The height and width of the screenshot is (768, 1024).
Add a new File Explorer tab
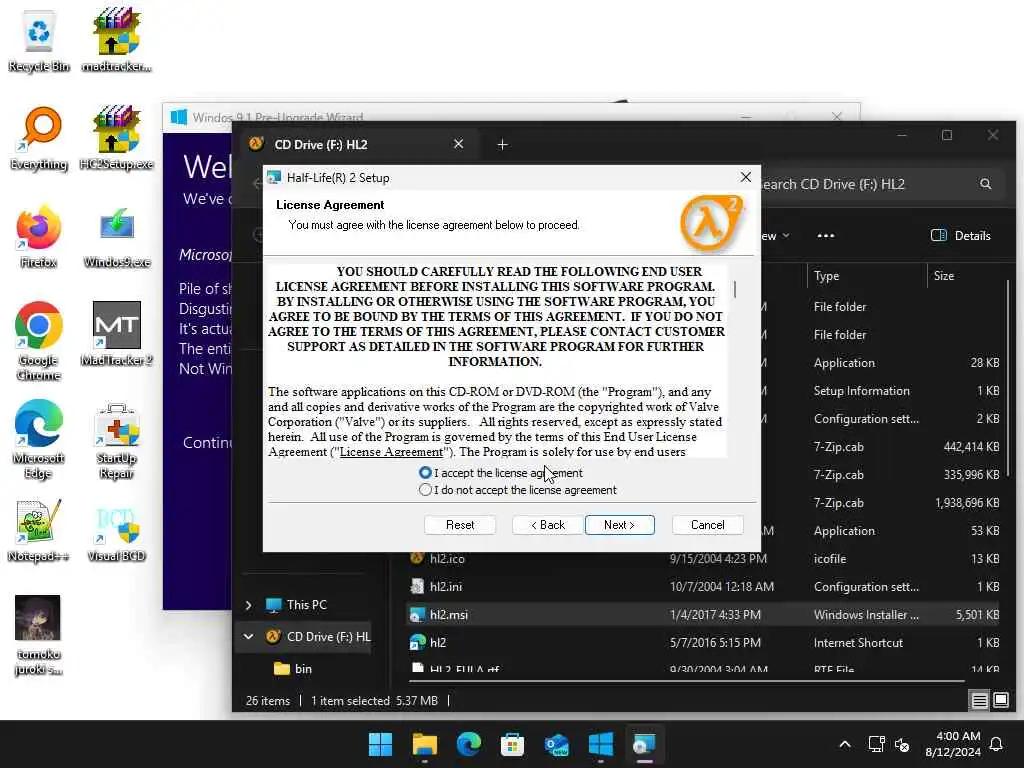click(502, 144)
